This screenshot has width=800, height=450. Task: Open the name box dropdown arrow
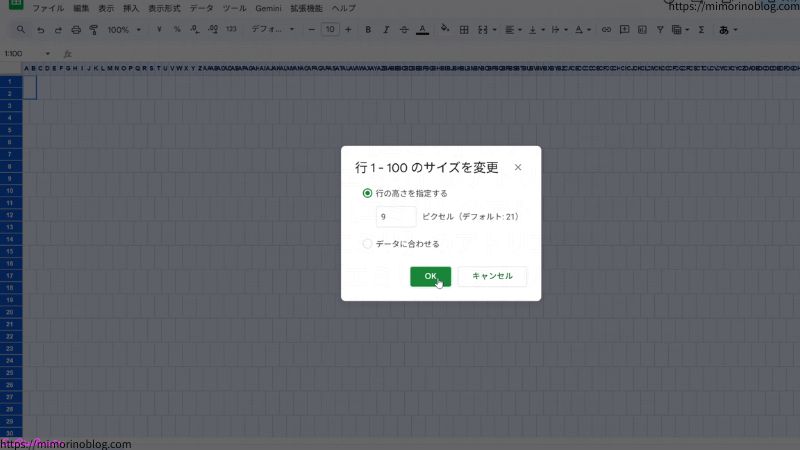click(x=47, y=54)
